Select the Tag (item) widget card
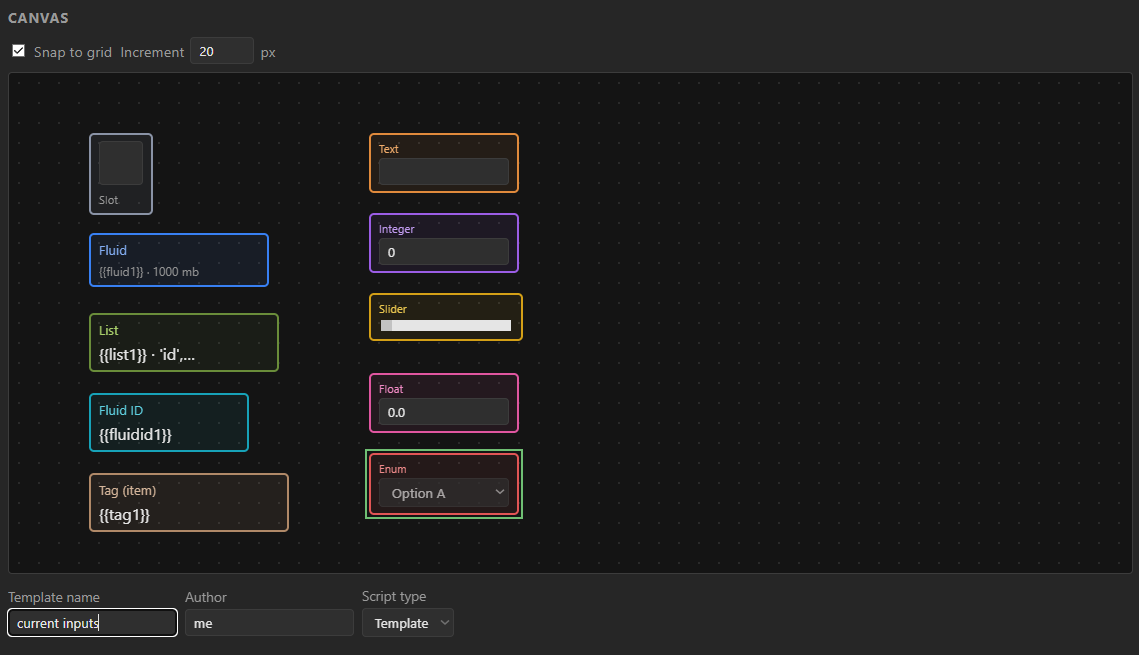The height and width of the screenshot is (655, 1139). (189, 503)
